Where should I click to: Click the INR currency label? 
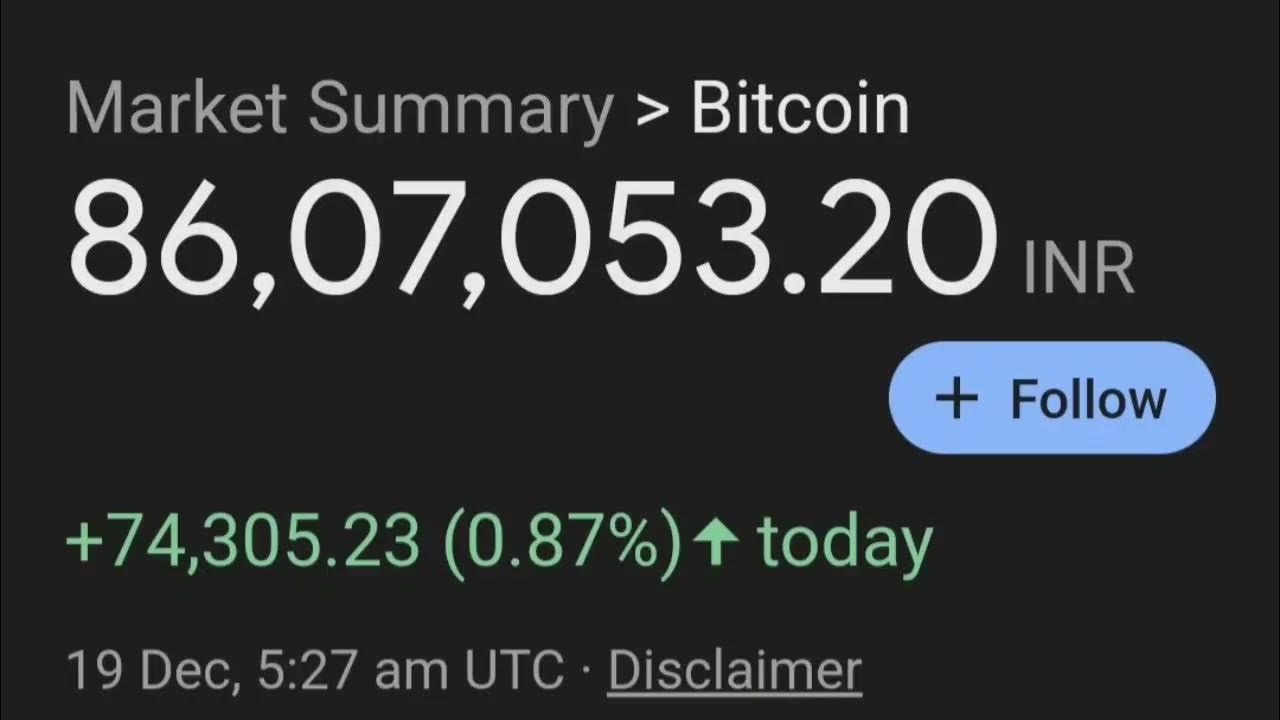1079,269
